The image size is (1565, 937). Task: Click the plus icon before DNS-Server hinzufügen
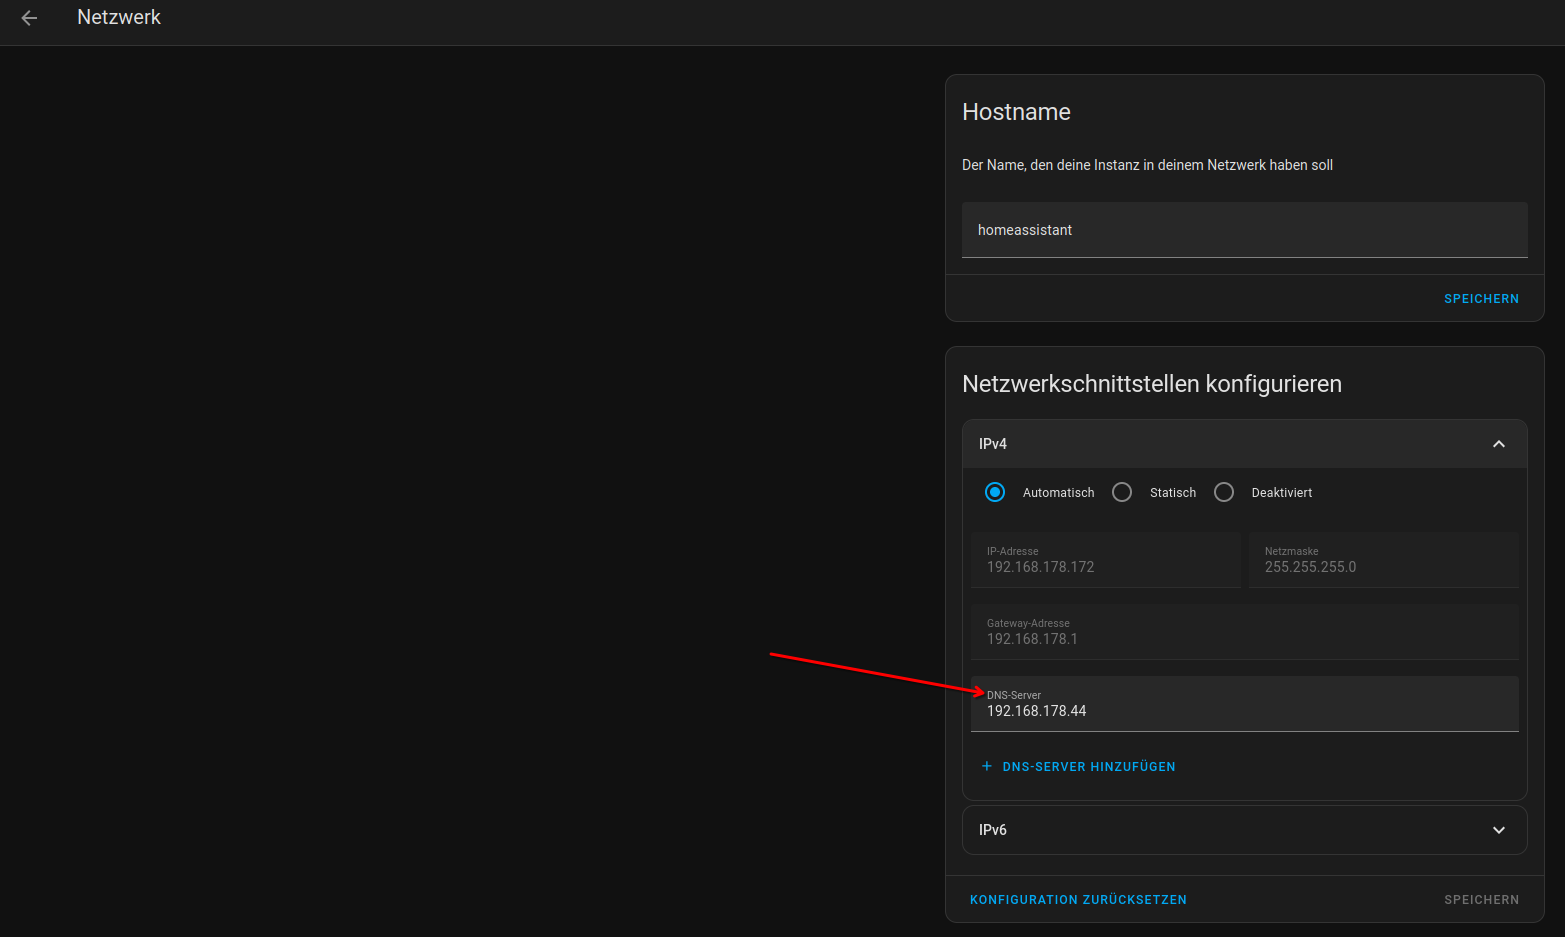pos(986,767)
